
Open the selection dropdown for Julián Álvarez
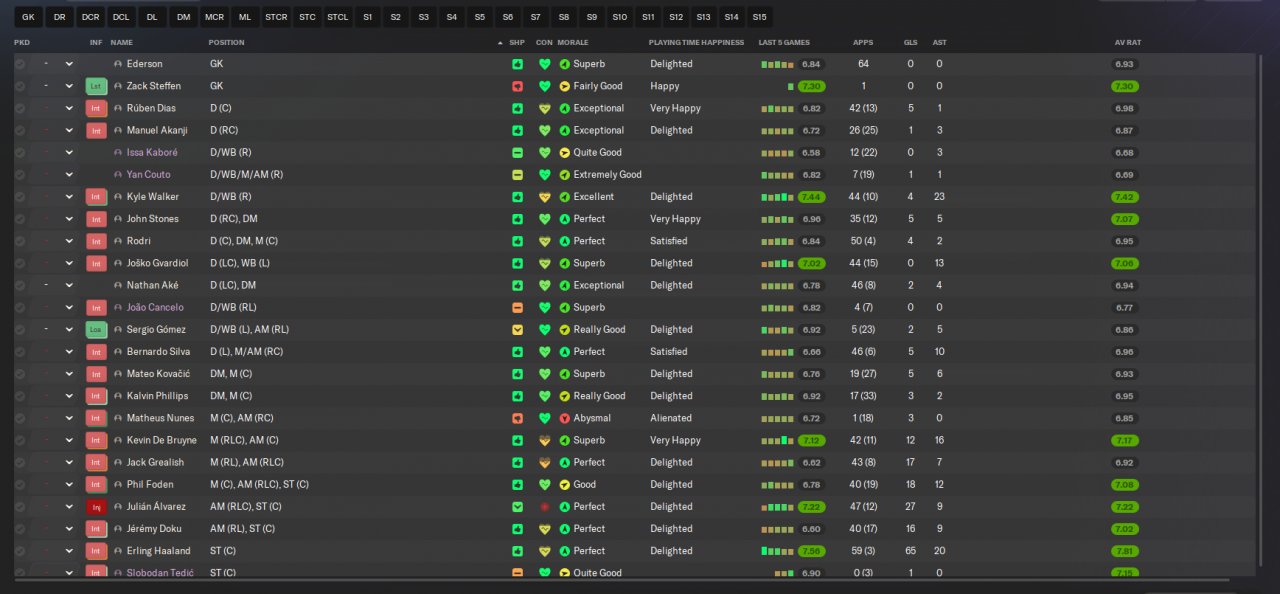pos(69,506)
